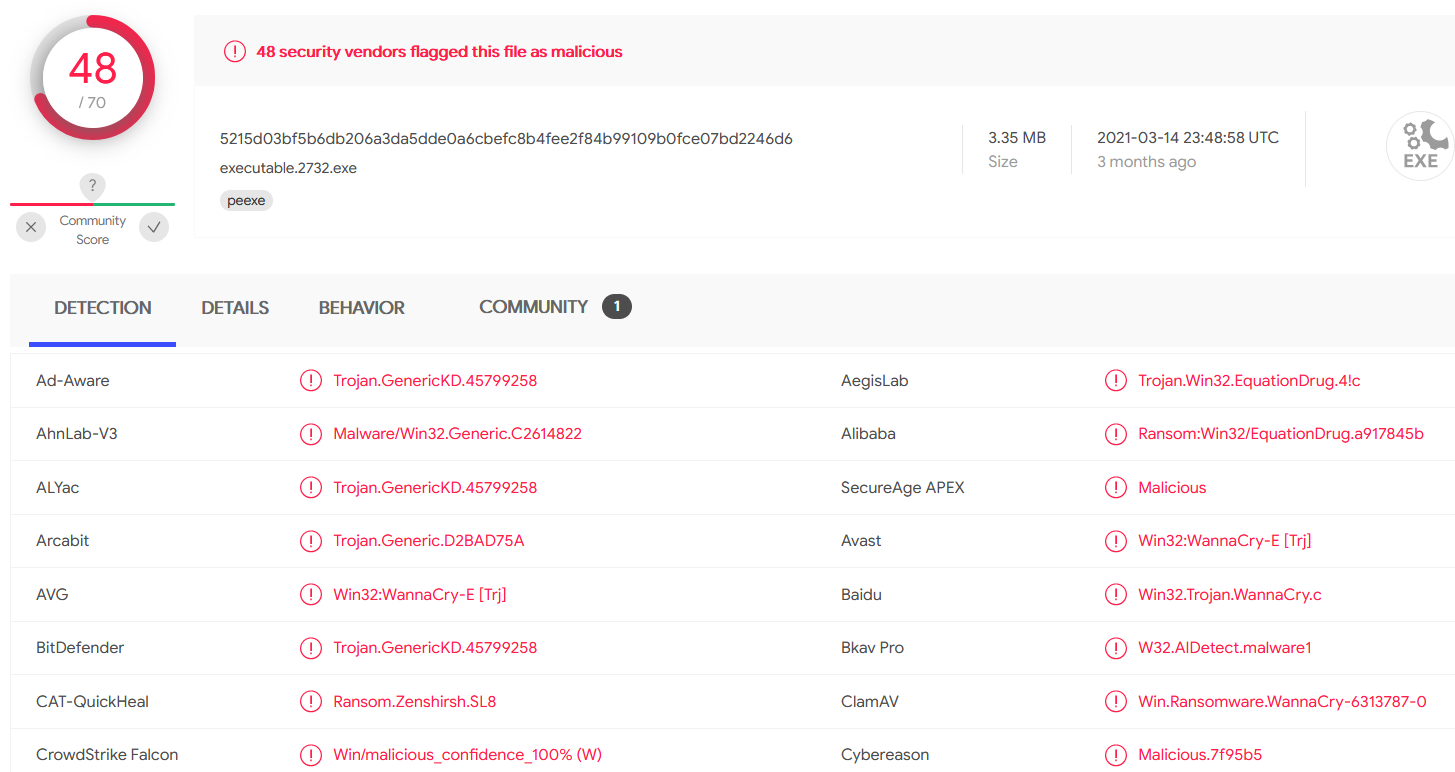
Task: Click the CAT-QuickHeal vendor name
Action: point(92,702)
